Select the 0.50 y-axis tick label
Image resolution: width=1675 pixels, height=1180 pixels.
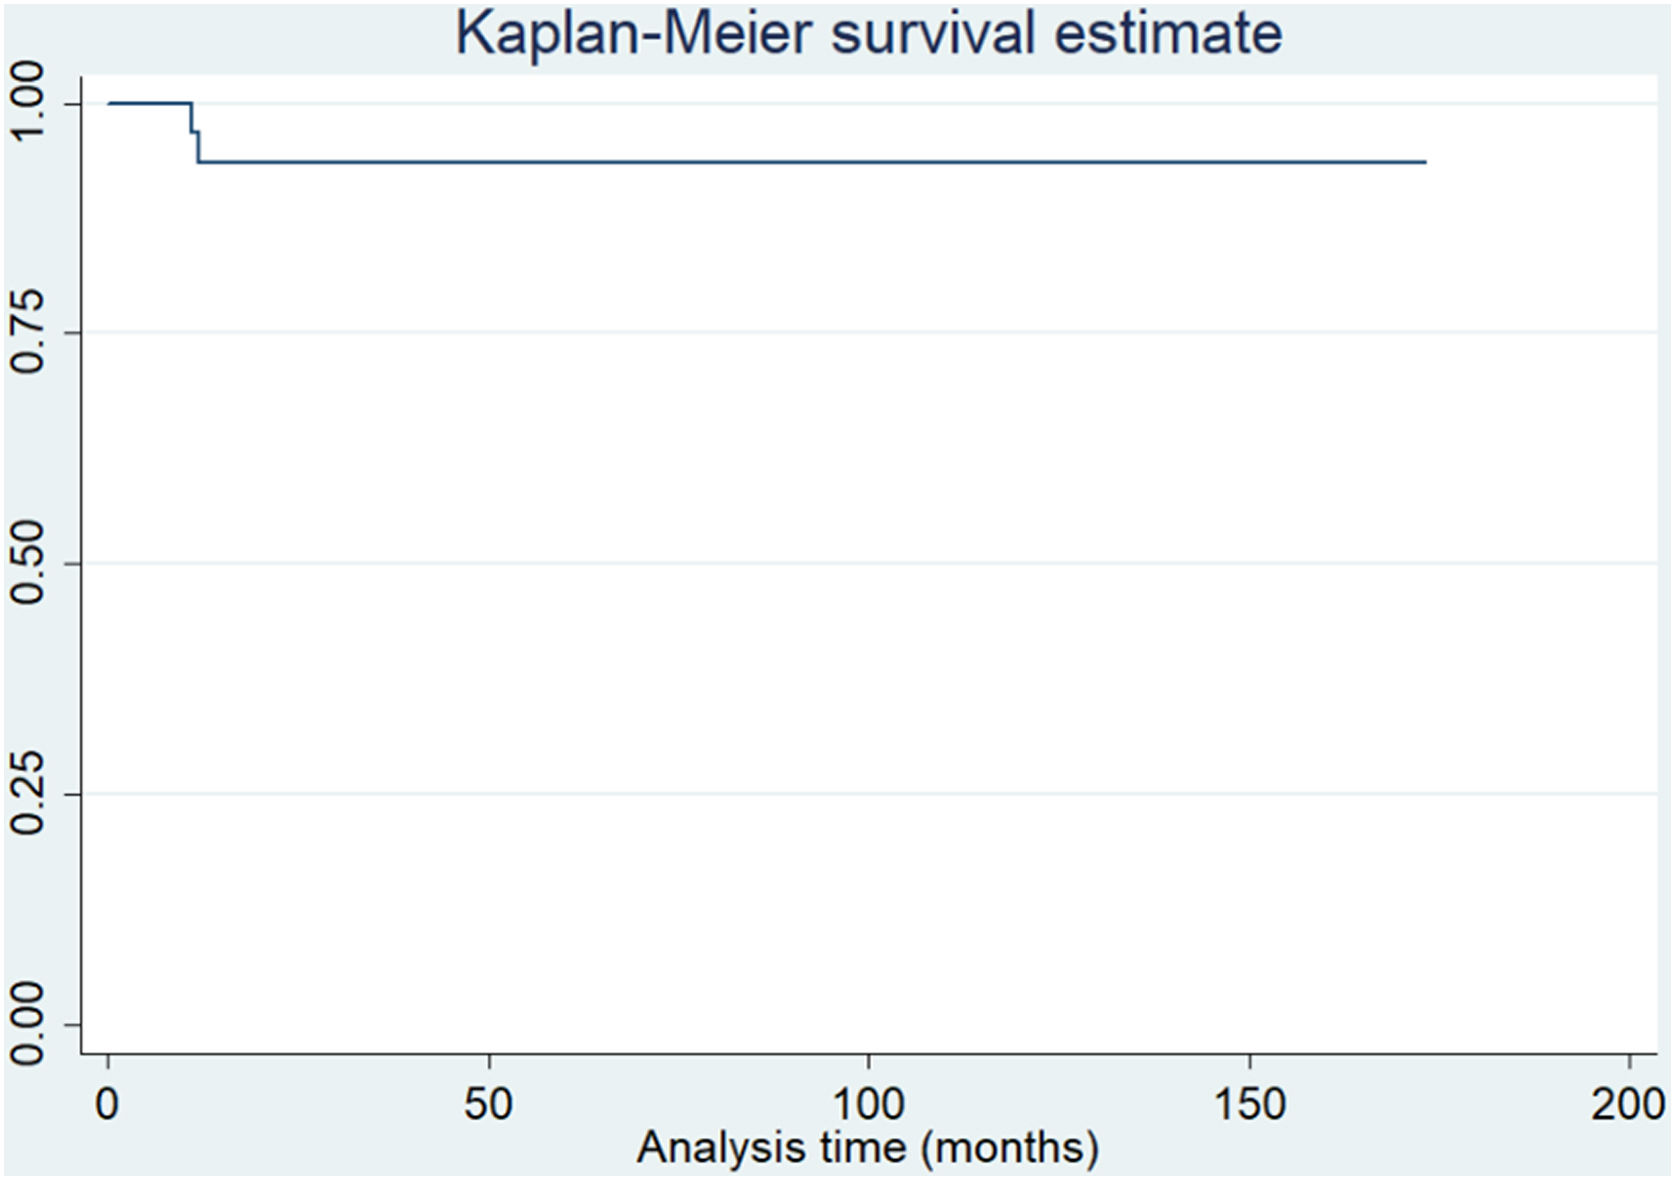point(26,563)
